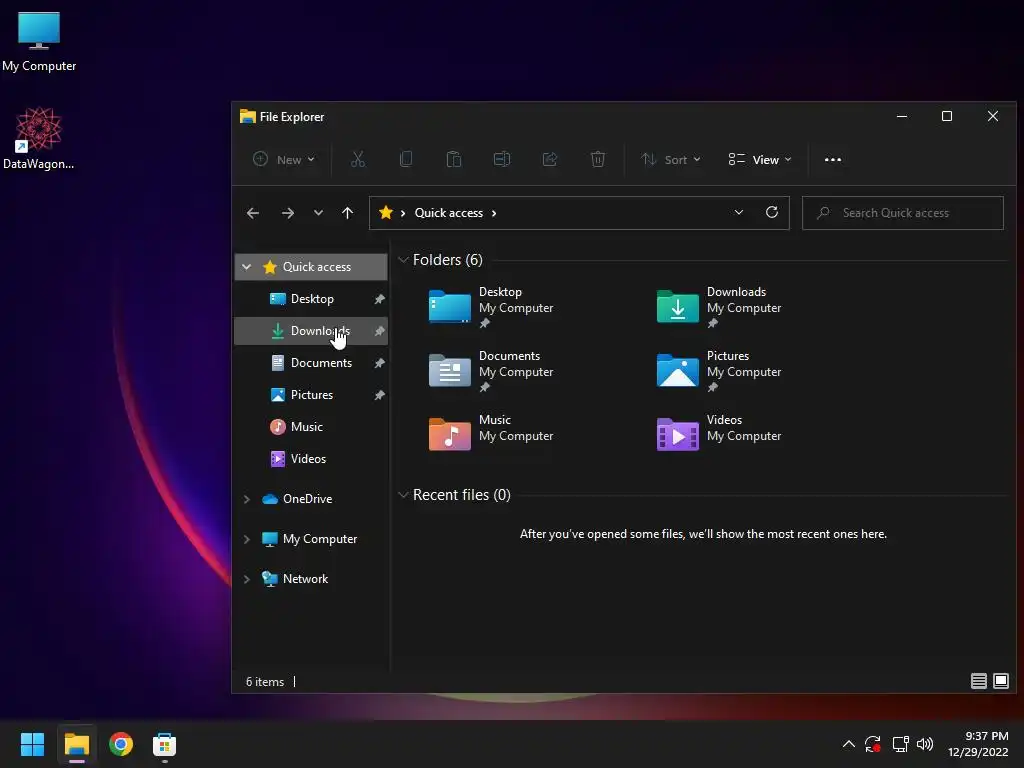The height and width of the screenshot is (768, 1024).
Task: Select OneDrive in navigation pane
Action: click(311, 499)
